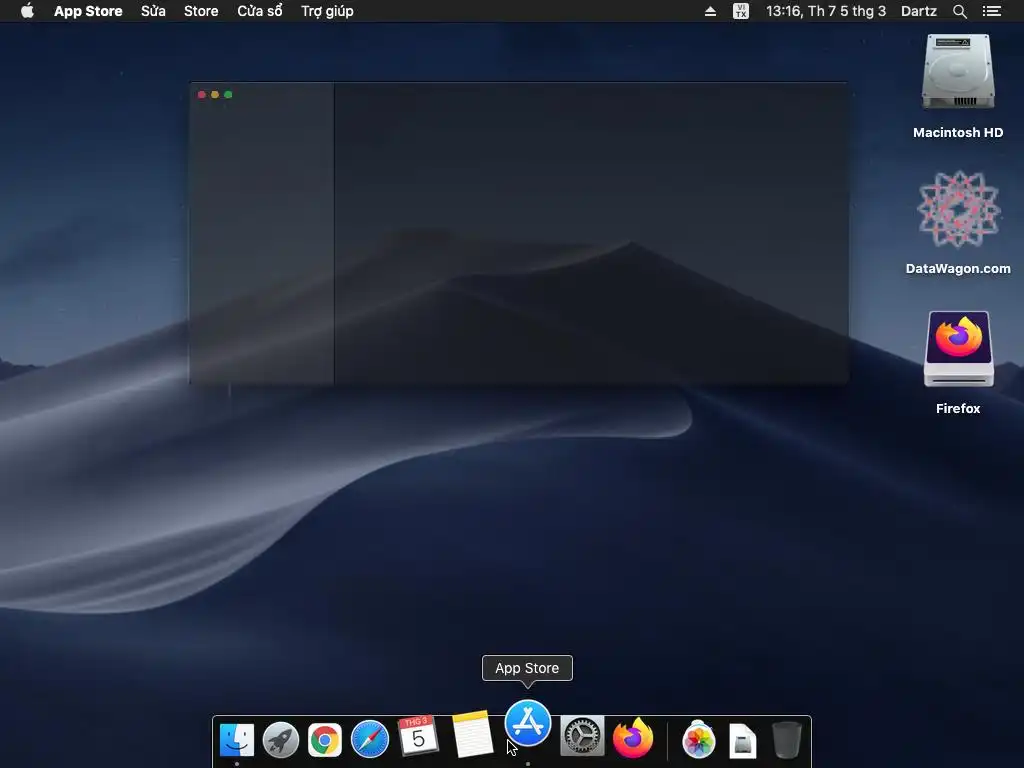
Task: Launch Google Chrome from the Dock
Action: pos(325,740)
